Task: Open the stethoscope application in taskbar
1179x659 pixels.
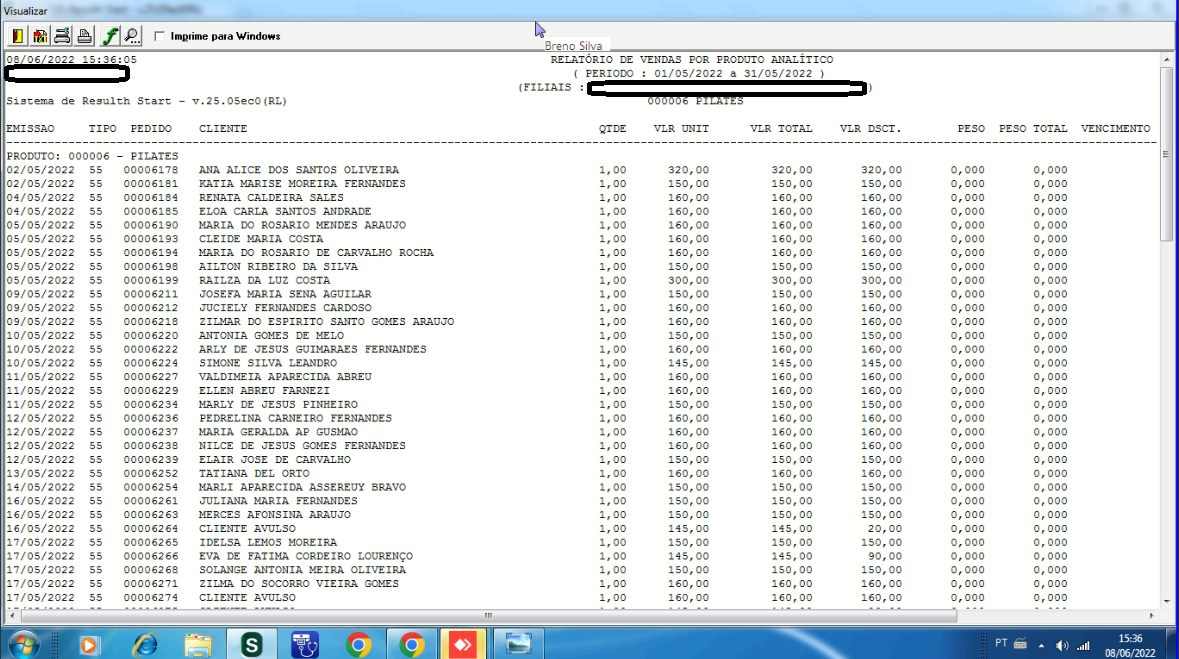Action: click(305, 645)
